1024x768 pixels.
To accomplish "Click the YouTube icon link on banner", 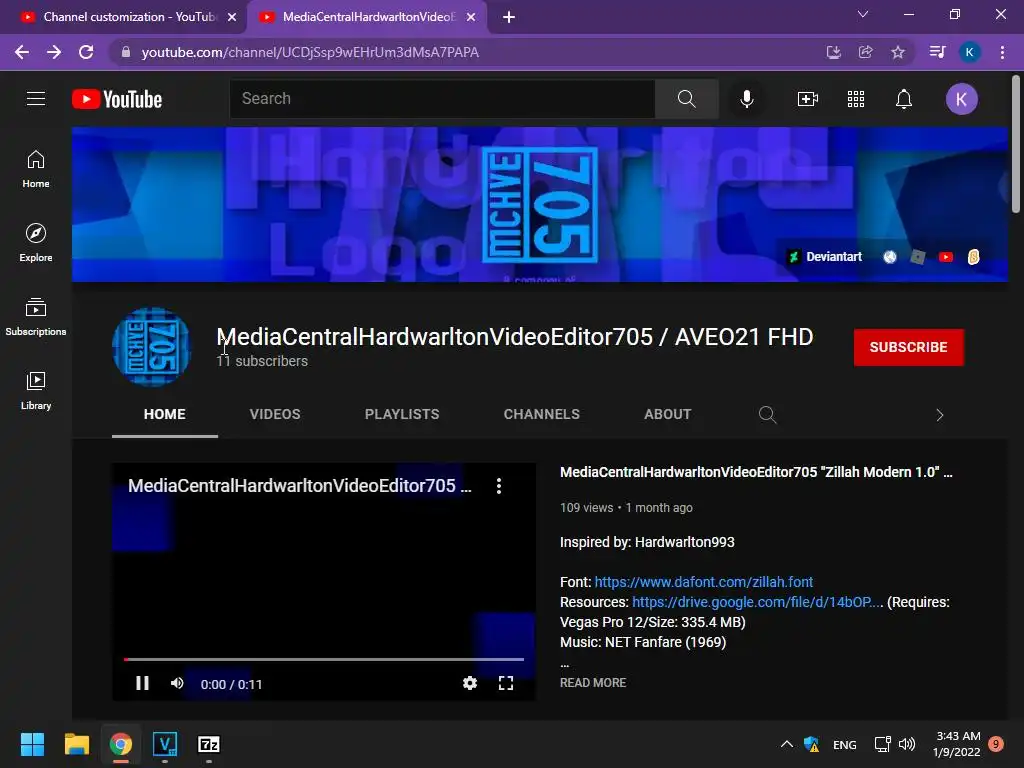I will (946, 257).
